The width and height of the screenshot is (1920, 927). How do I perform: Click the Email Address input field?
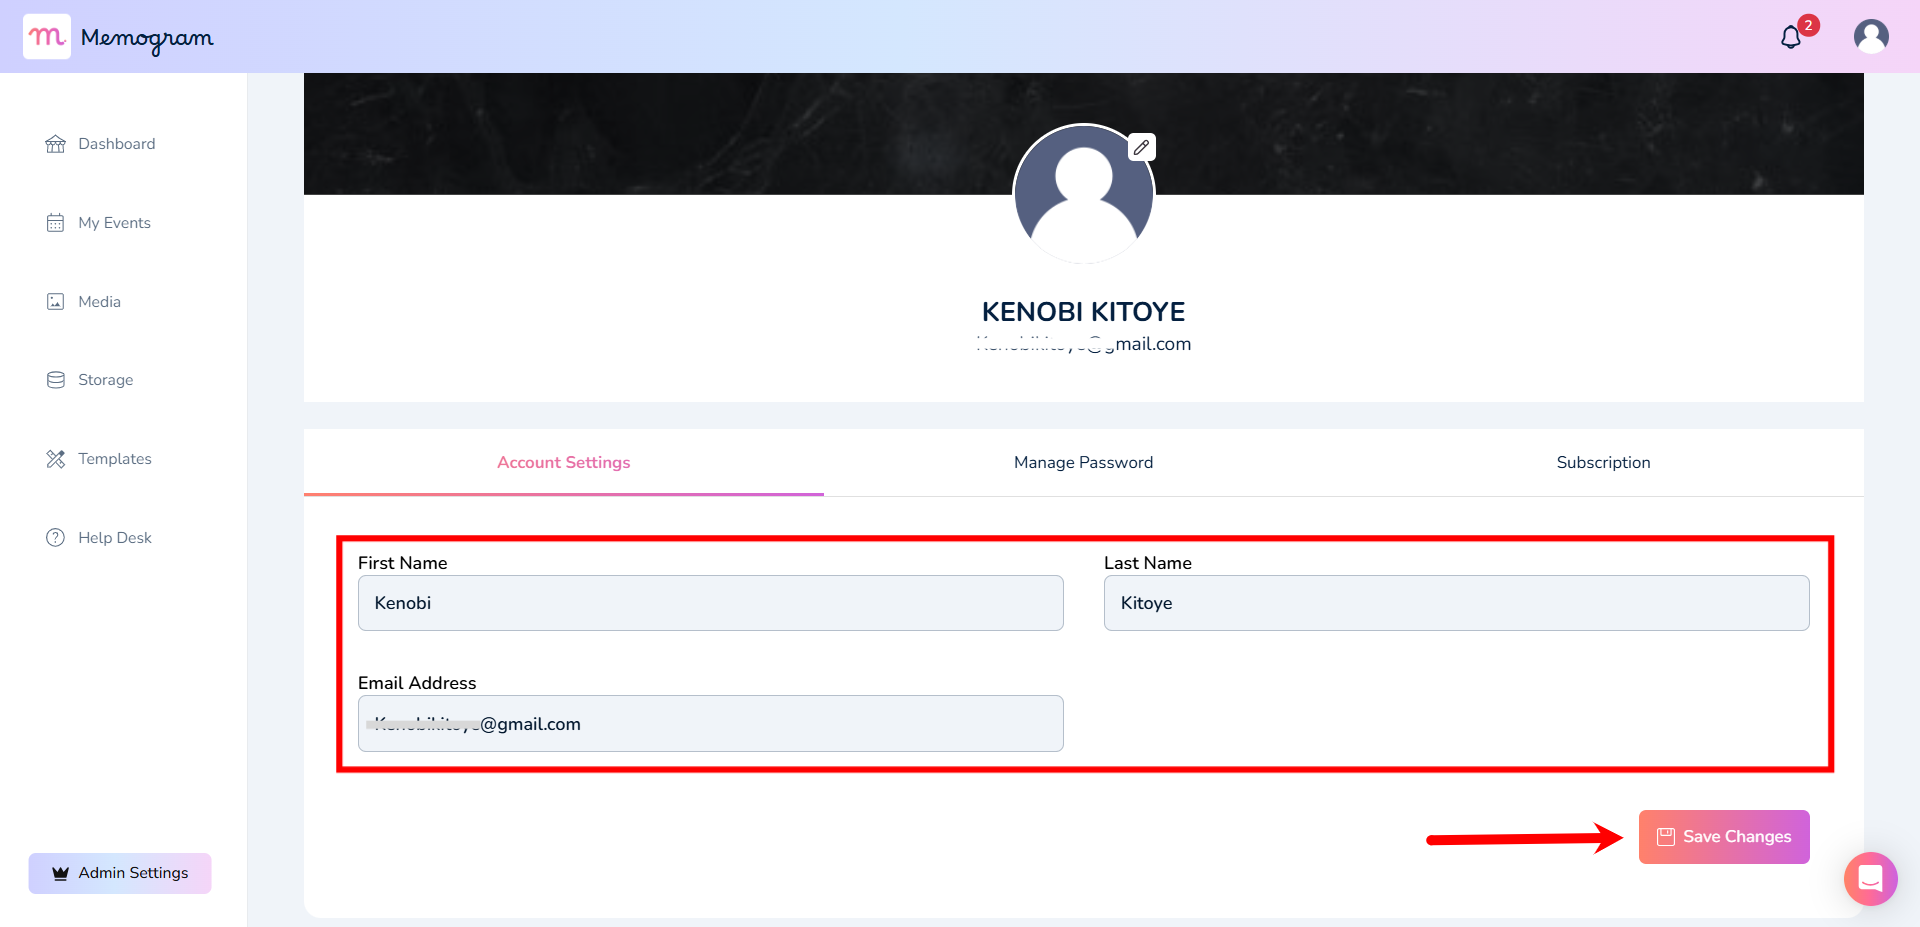[x=711, y=724]
